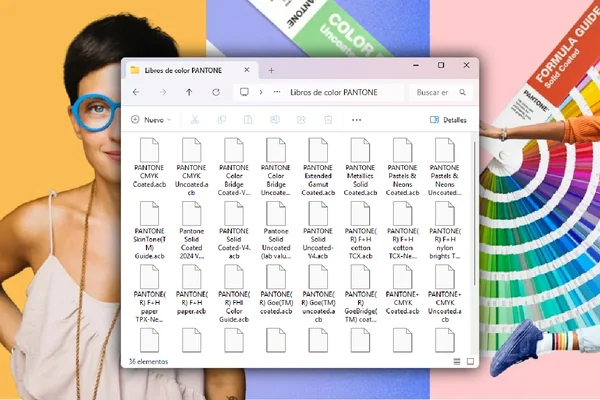Select PANTONE Color Bridge Uncoated file
The height and width of the screenshot is (400, 600).
276,167
